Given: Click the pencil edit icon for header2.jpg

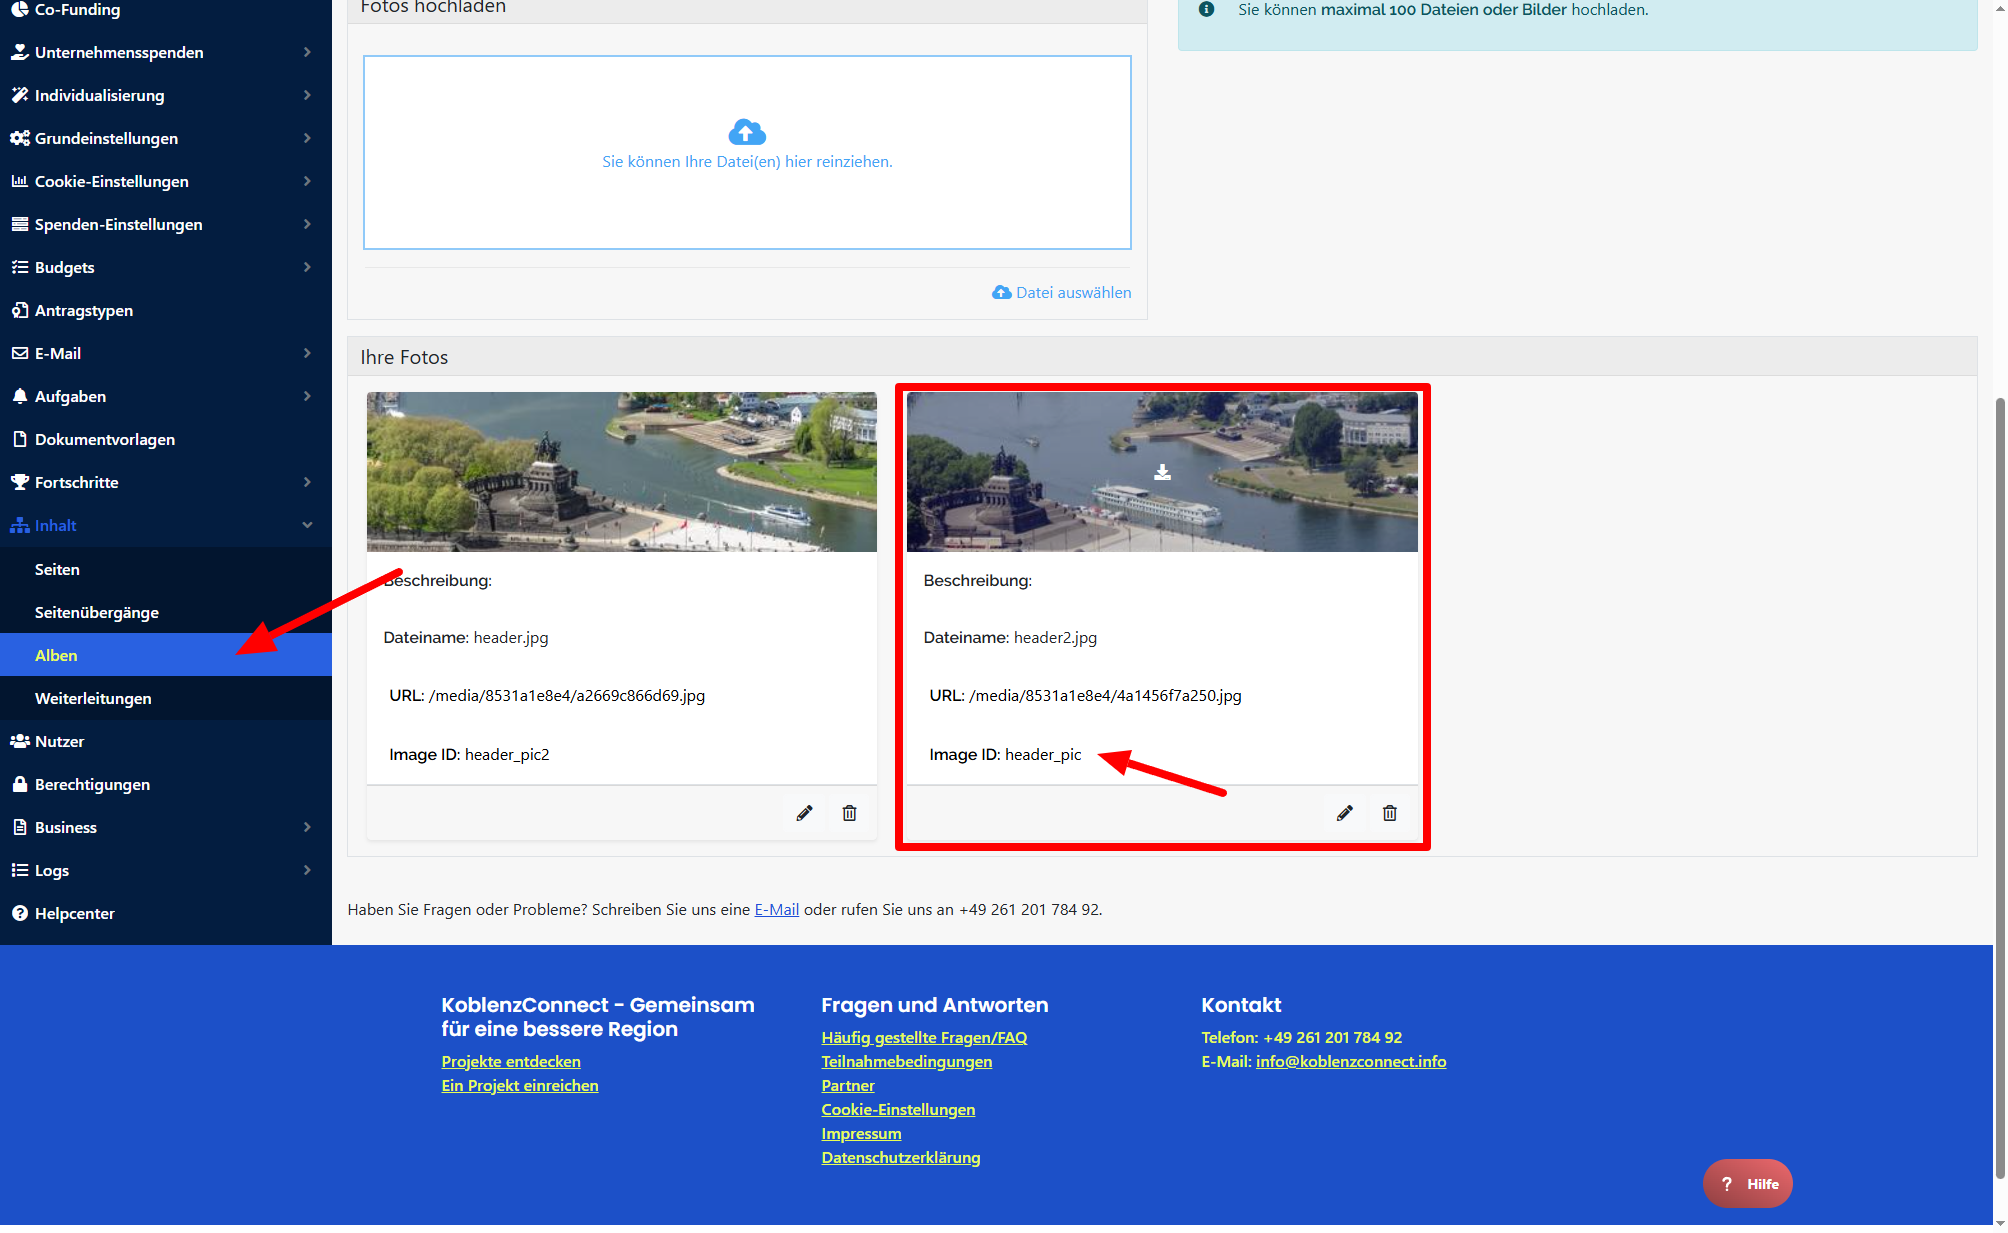Looking at the screenshot, I should (1344, 813).
